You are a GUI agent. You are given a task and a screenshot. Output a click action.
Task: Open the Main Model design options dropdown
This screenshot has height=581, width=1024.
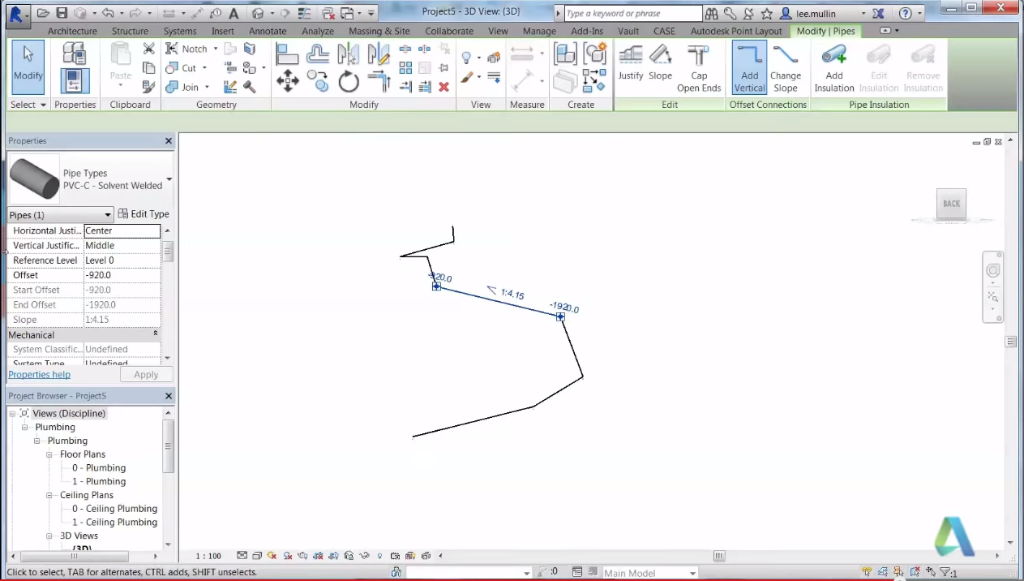click(693, 573)
